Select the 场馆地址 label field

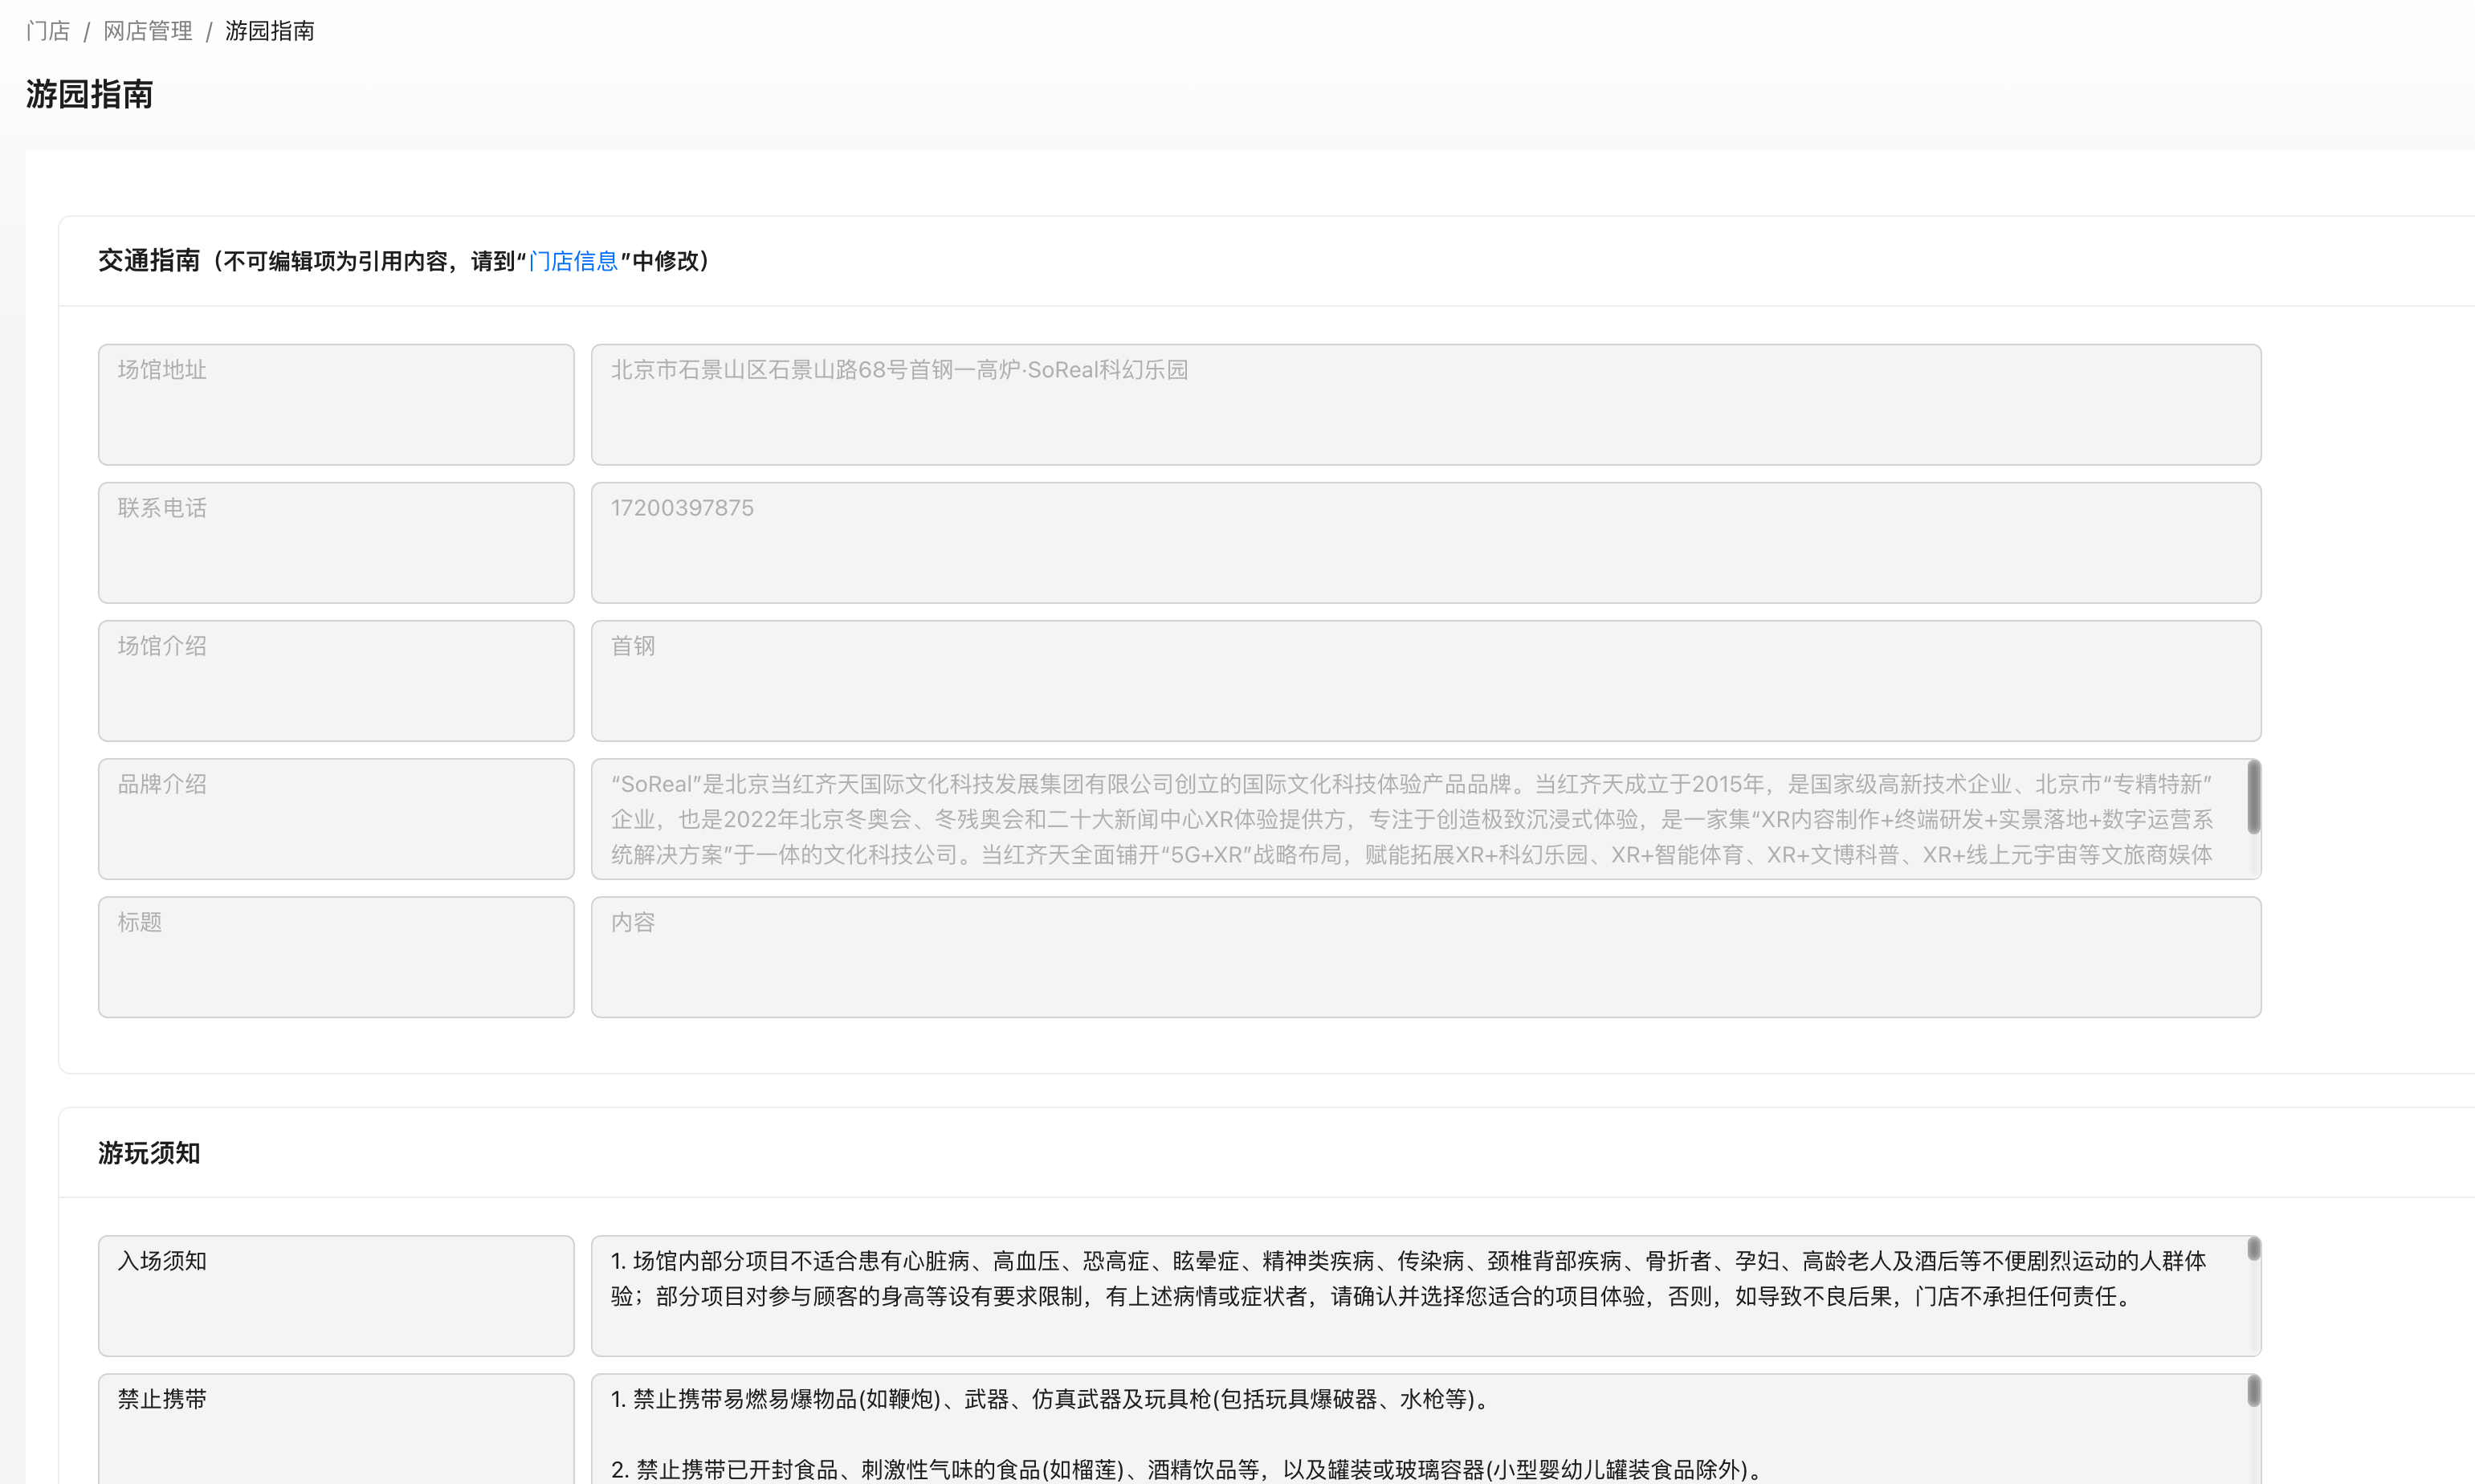pos(336,405)
